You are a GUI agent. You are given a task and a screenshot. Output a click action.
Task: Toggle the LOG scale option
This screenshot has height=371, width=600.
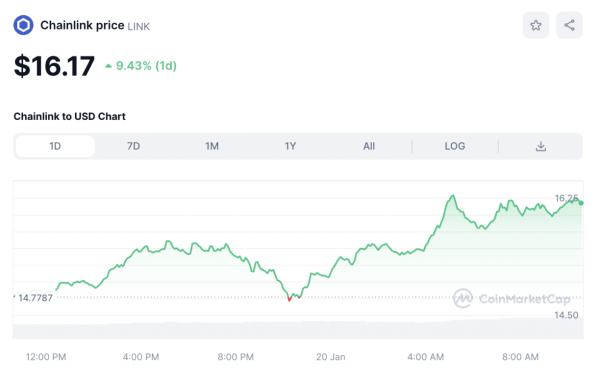coord(455,146)
